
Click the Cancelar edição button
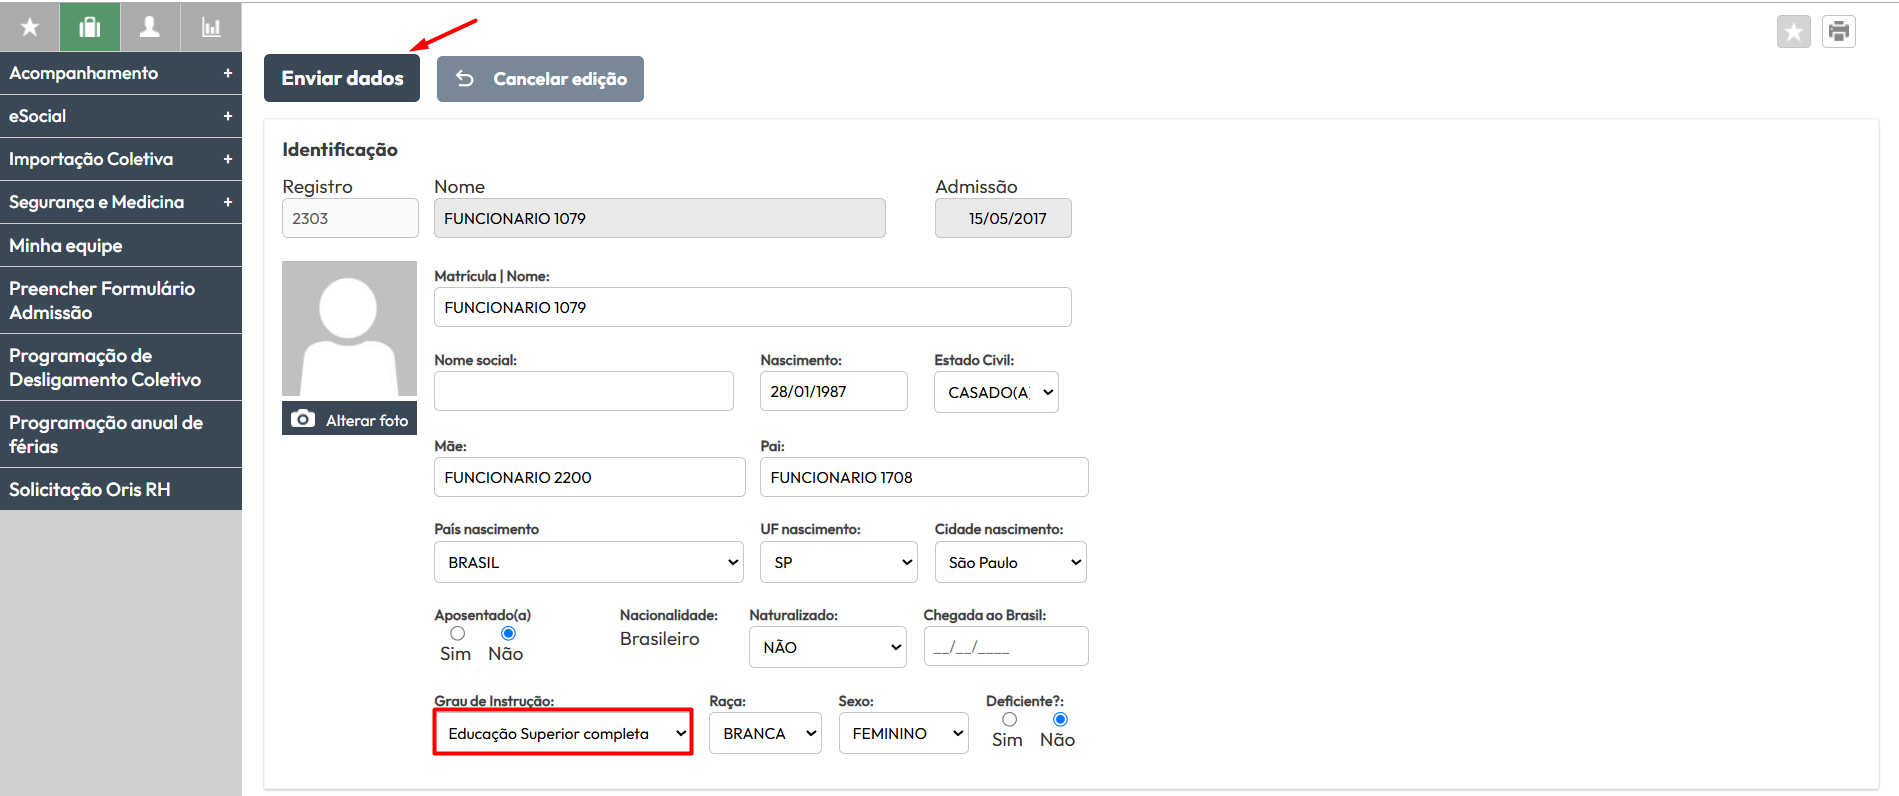point(540,78)
